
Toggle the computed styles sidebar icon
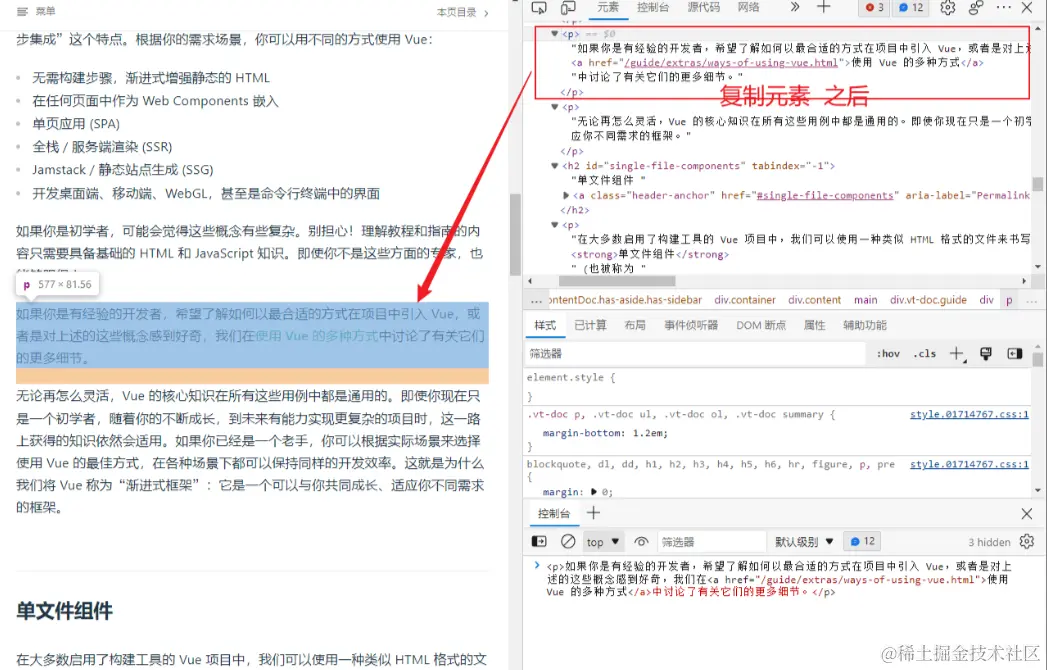[1015, 353]
